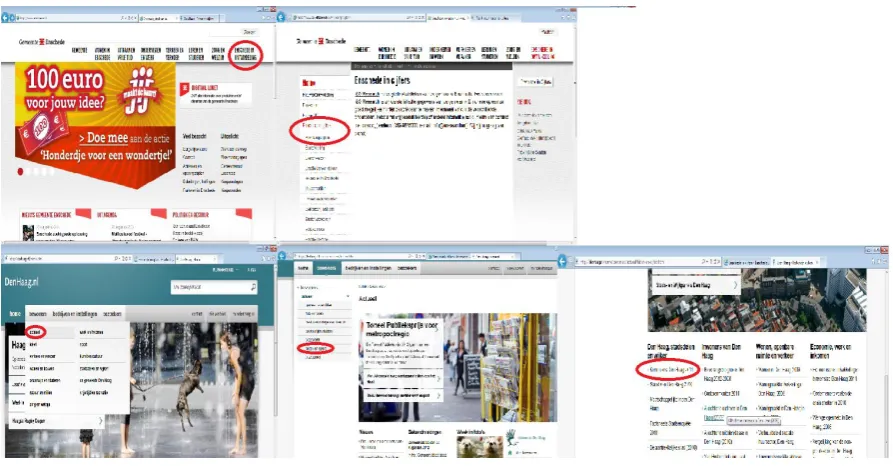
Task: Select 'bezoekers' in the DenHaag.nl navigation
Action: (112, 314)
